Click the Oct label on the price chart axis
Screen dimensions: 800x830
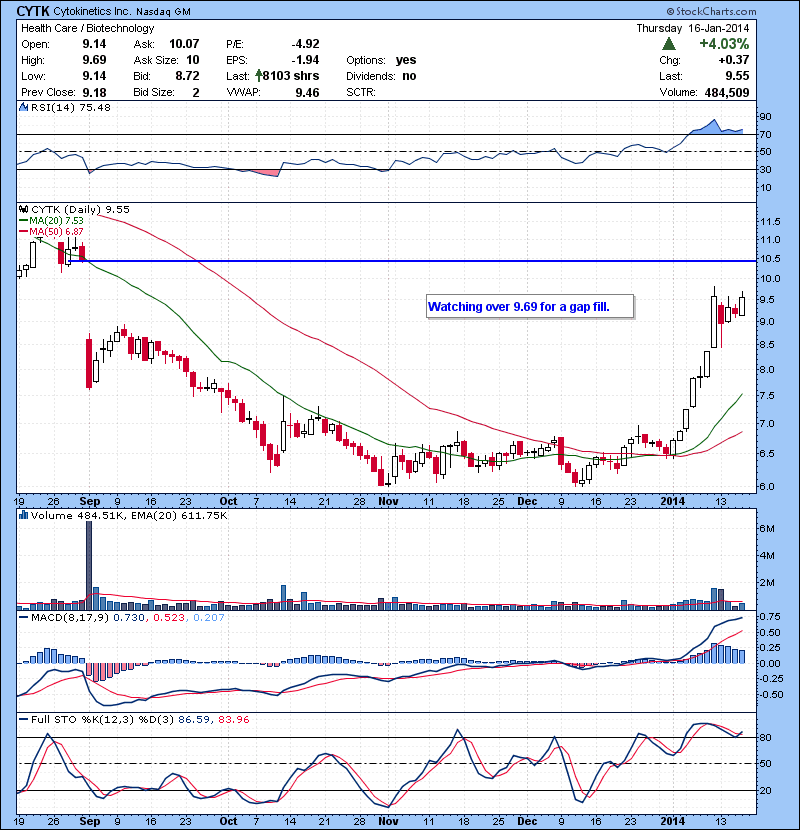(x=228, y=501)
